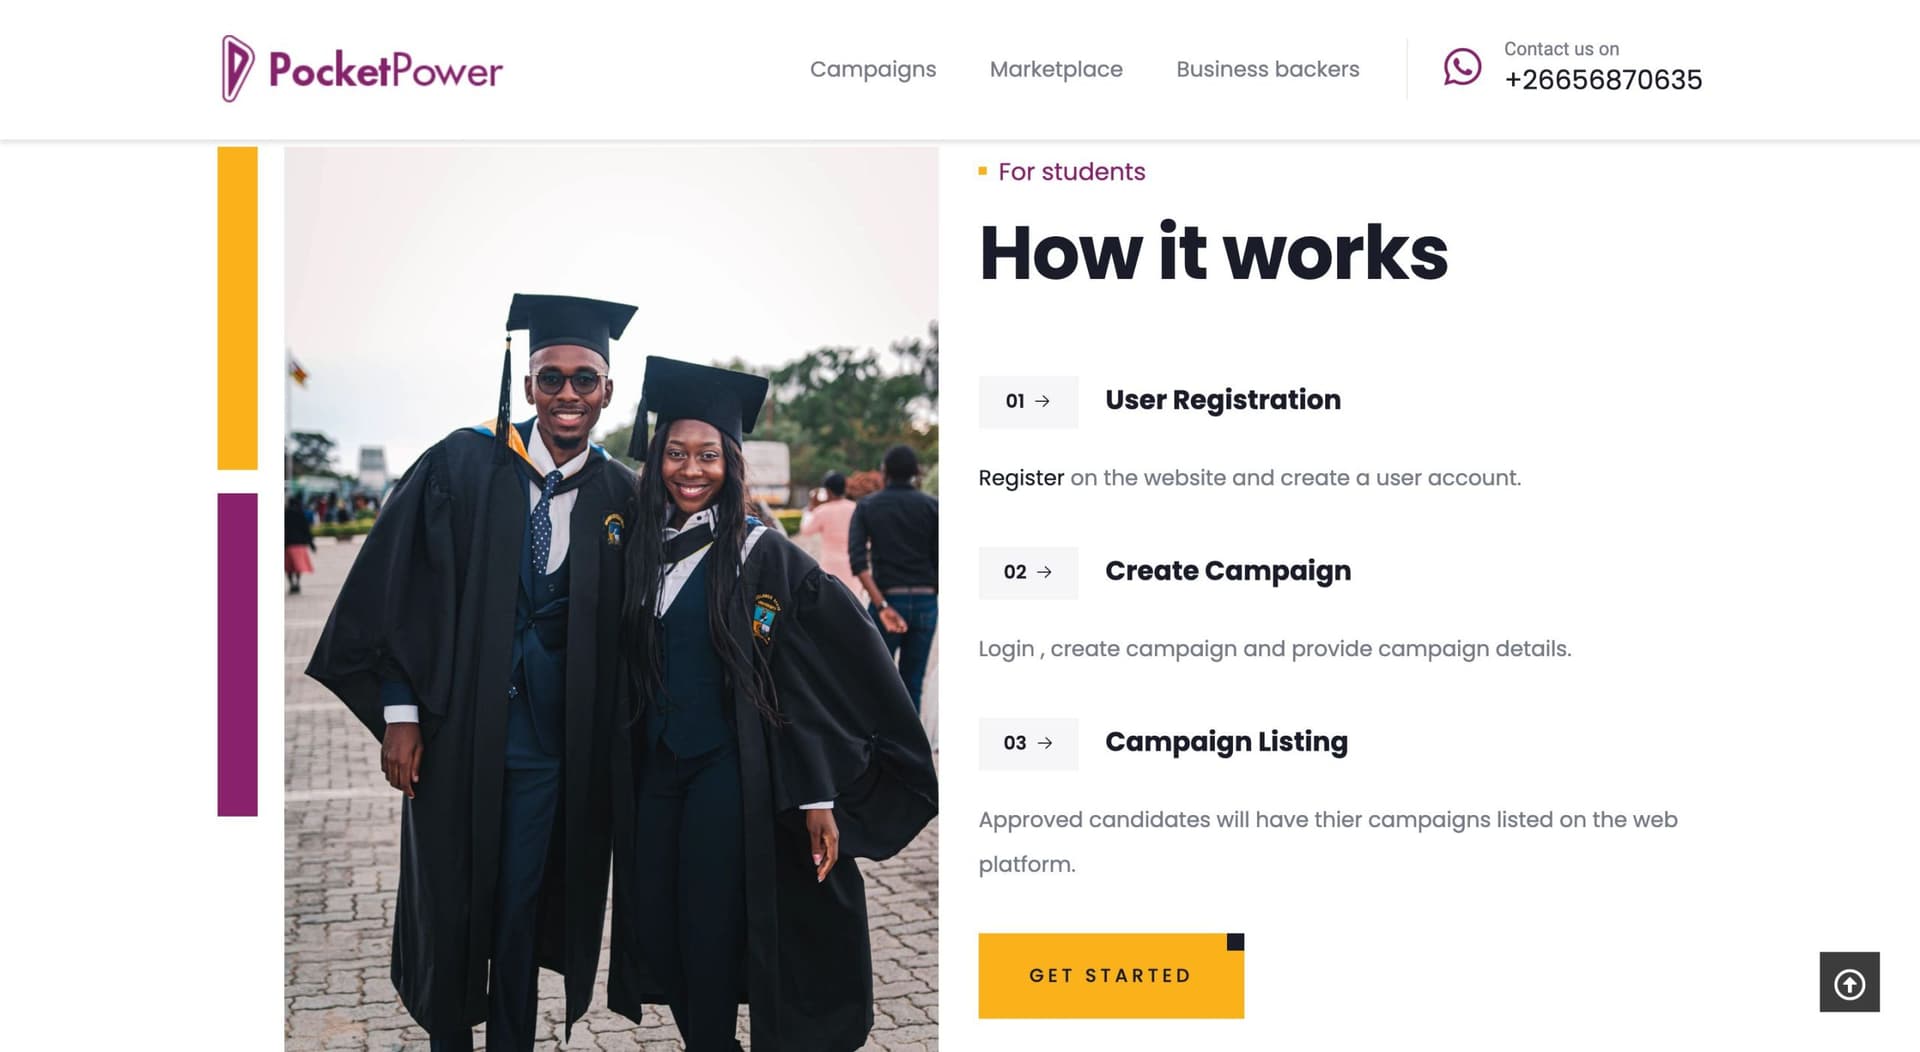The height and width of the screenshot is (1052, 1920).
Task: Select the Campaign Listing heading
Action: tap(1226, 742)
